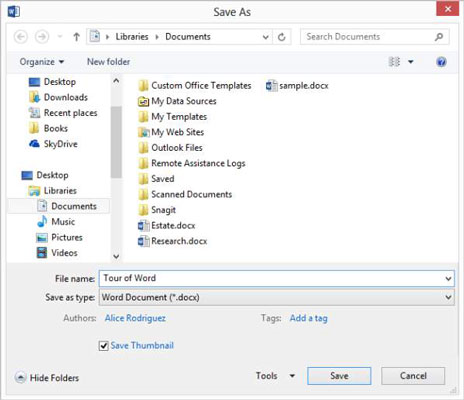Refresh the Documents folder listing
464x400 pixels.
[282, 37]
